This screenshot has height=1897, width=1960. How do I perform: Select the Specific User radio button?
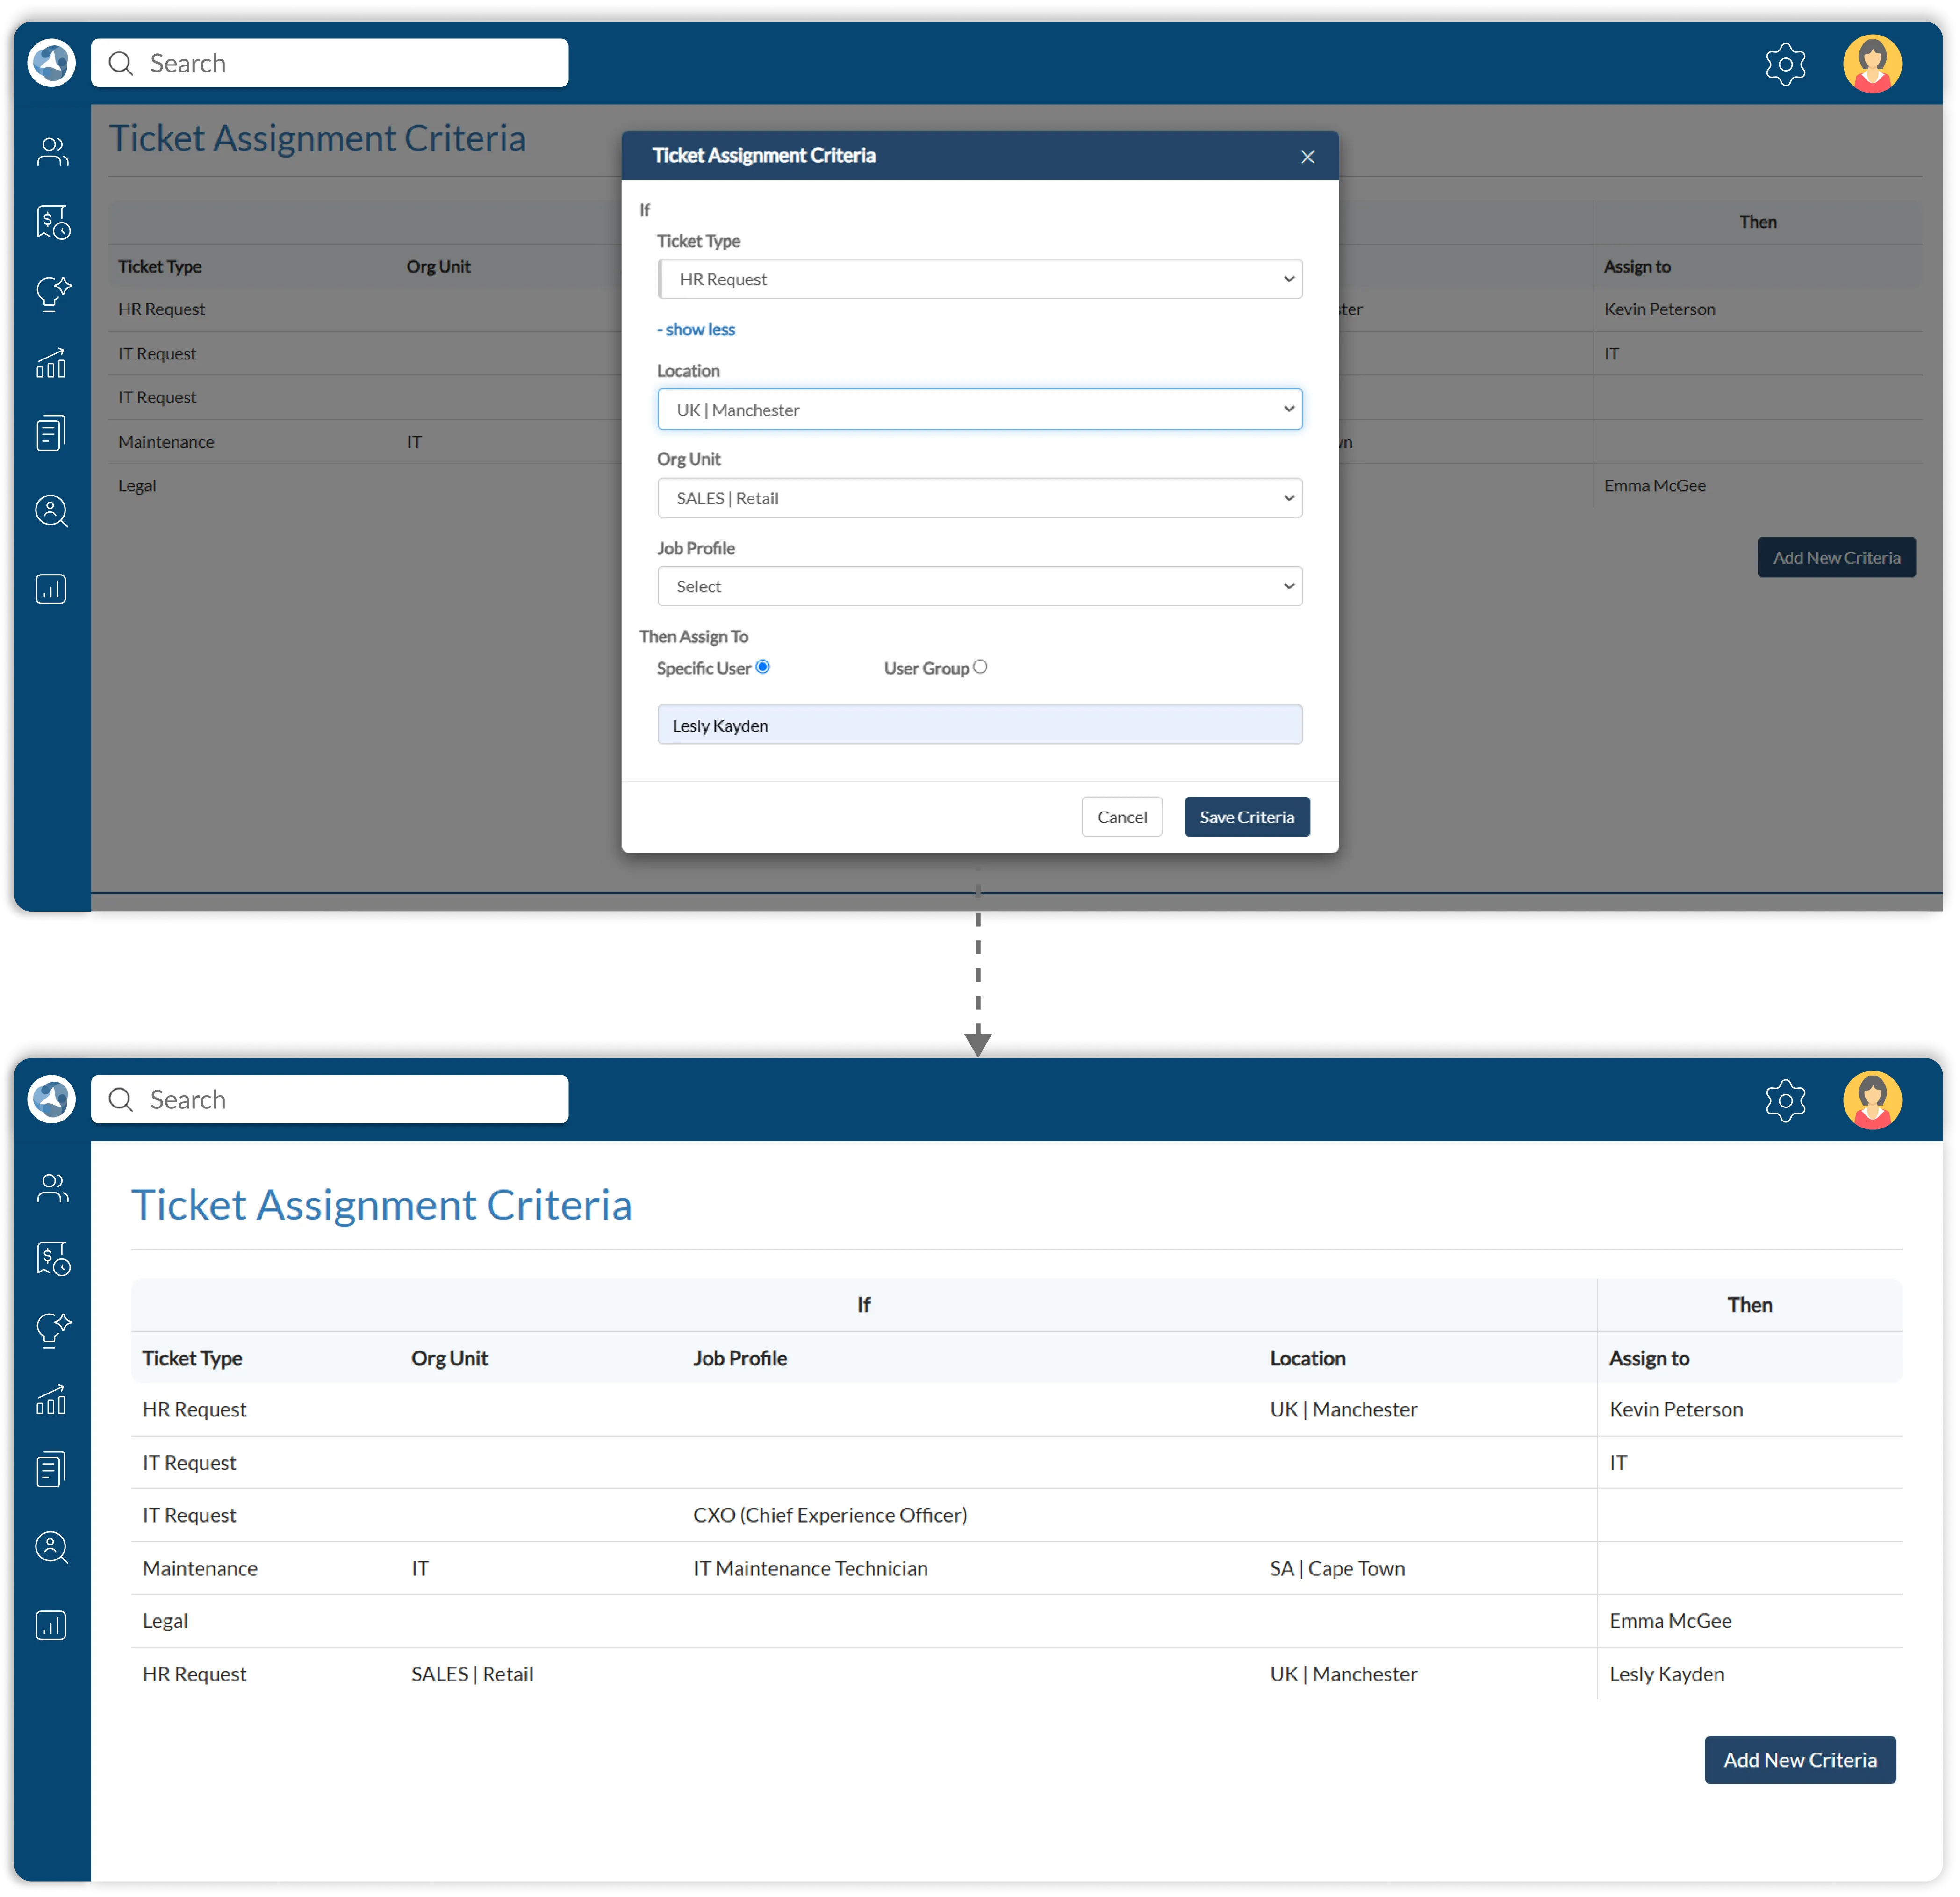click(763, 666)
